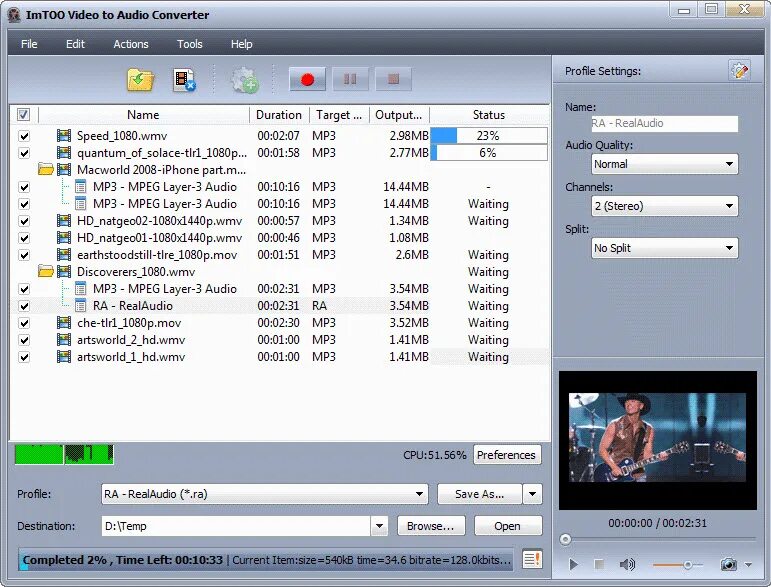771x587 pixels.
Task: Click the 23% progress bar for Speed_1080
Action: [489, 136]
